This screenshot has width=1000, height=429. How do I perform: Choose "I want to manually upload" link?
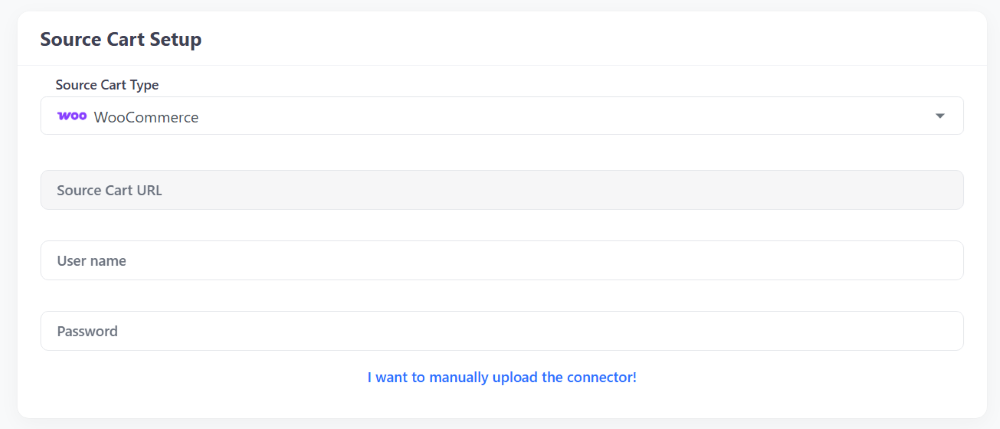502,377
